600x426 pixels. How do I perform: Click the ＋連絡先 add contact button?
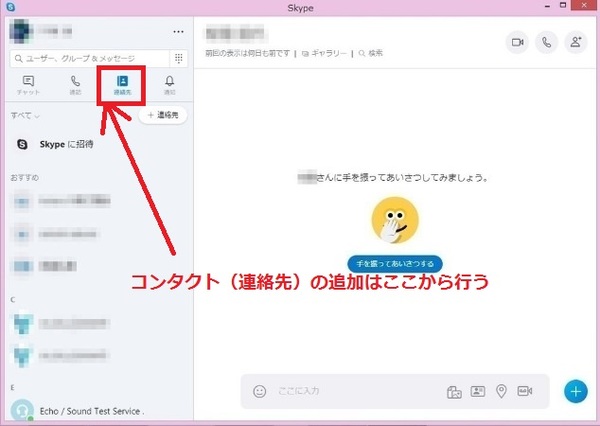click(161, 116)
